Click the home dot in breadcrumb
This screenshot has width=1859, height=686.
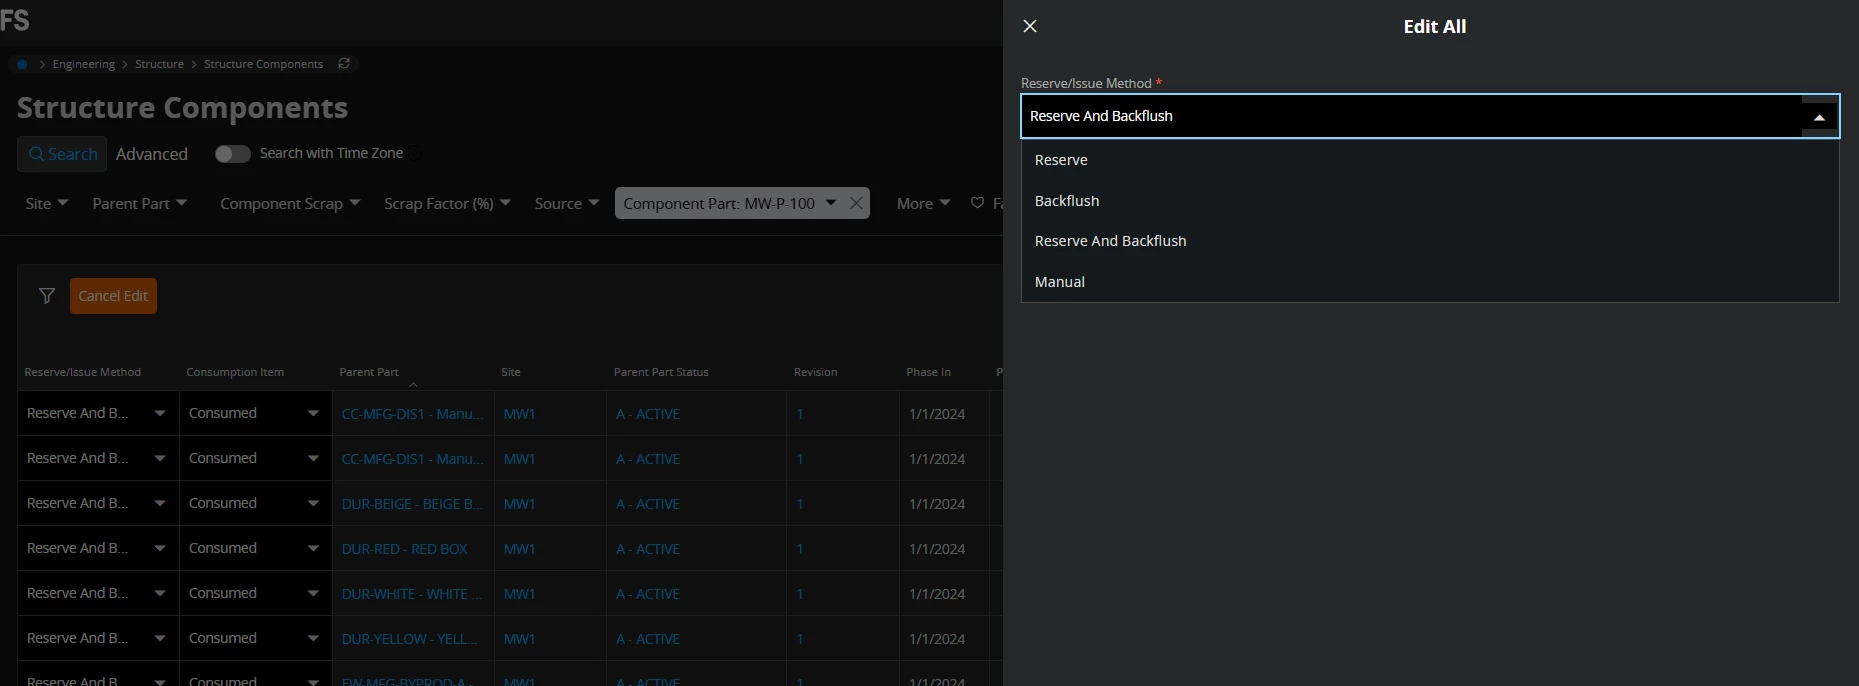point(22,64)
